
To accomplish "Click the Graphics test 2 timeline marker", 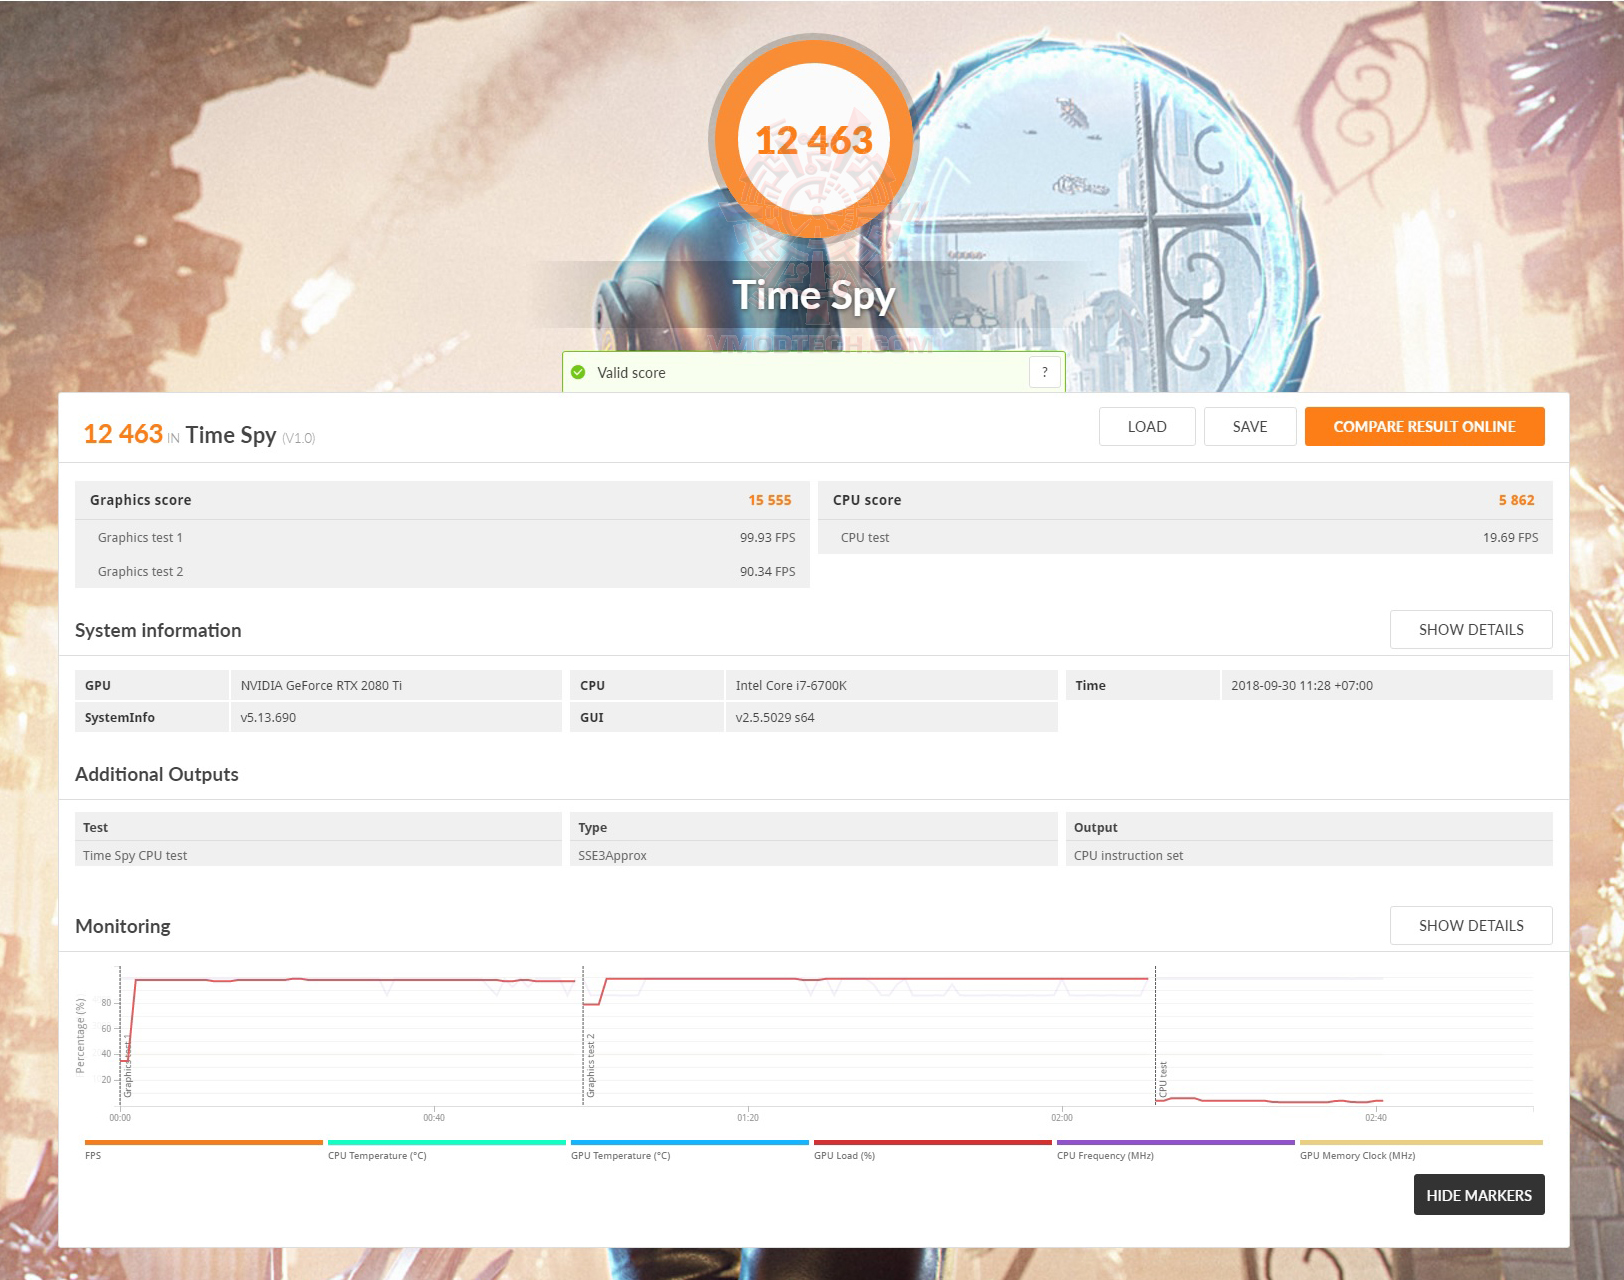I will pos(590,1066).
